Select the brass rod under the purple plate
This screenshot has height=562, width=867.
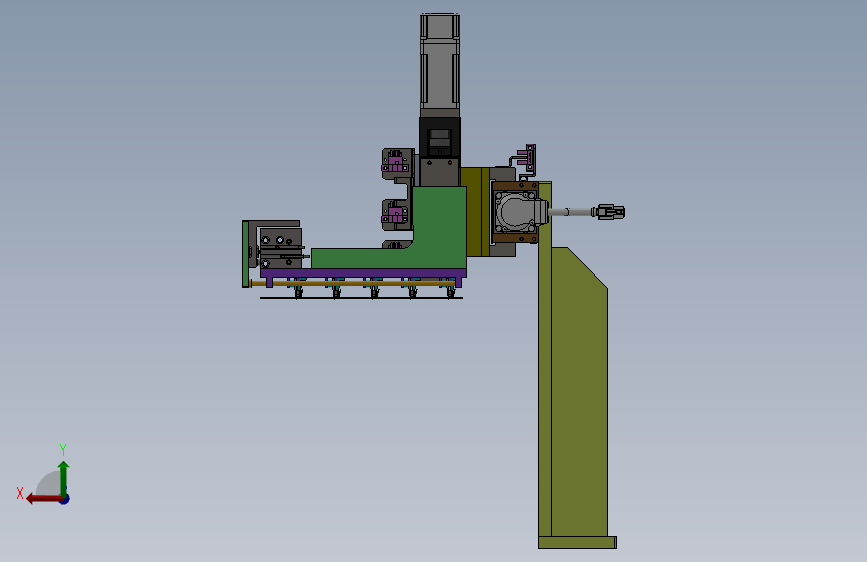pyautogui.click(x=352, y=283)
